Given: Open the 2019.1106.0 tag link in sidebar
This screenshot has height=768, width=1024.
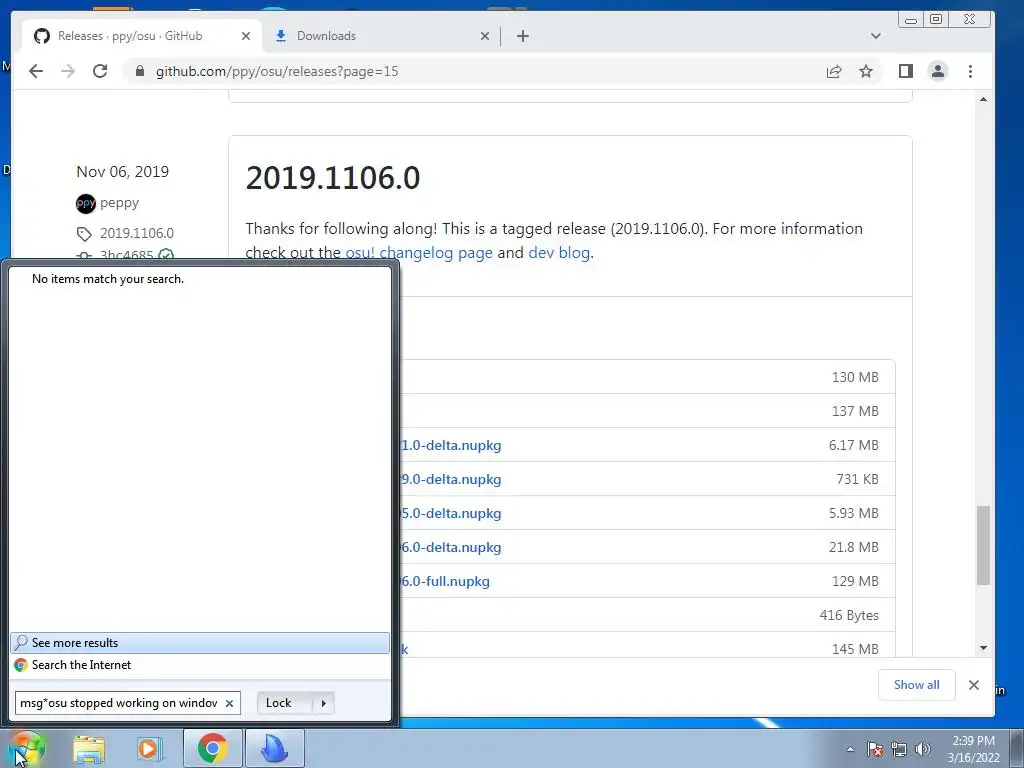Looking at the screenshot, I should pos(137,233).
